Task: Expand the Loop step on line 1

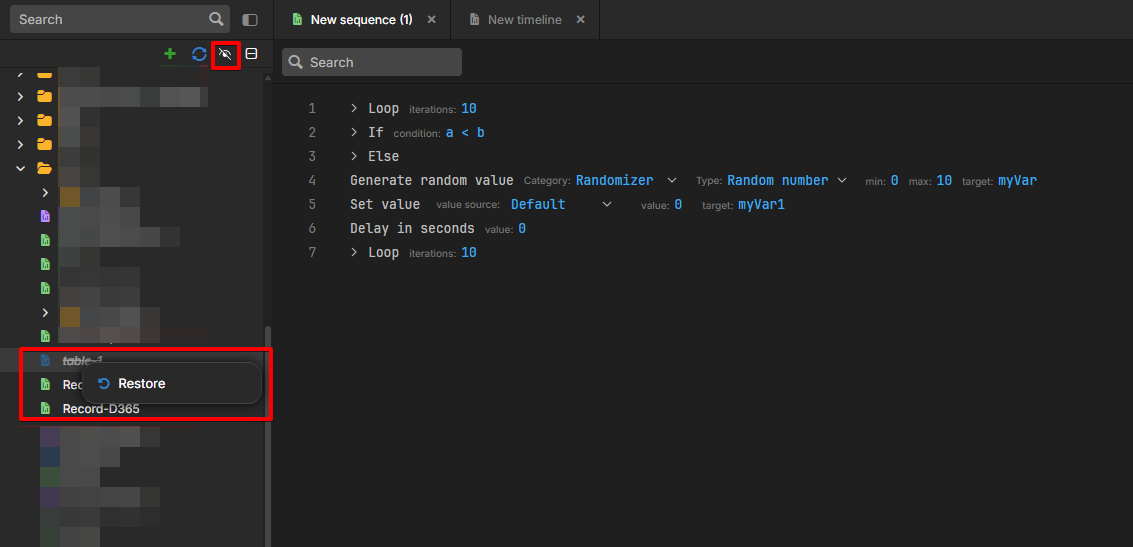Action: pos(354,108)
